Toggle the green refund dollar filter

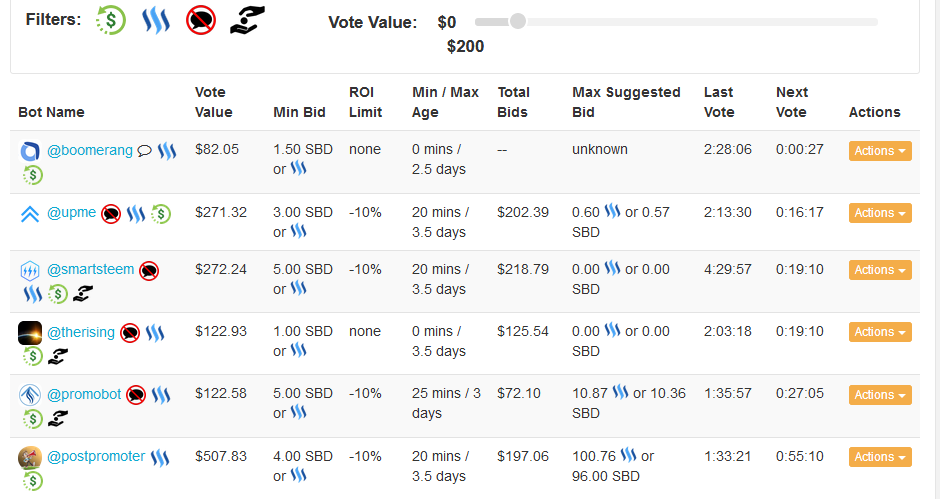point(111,20)
